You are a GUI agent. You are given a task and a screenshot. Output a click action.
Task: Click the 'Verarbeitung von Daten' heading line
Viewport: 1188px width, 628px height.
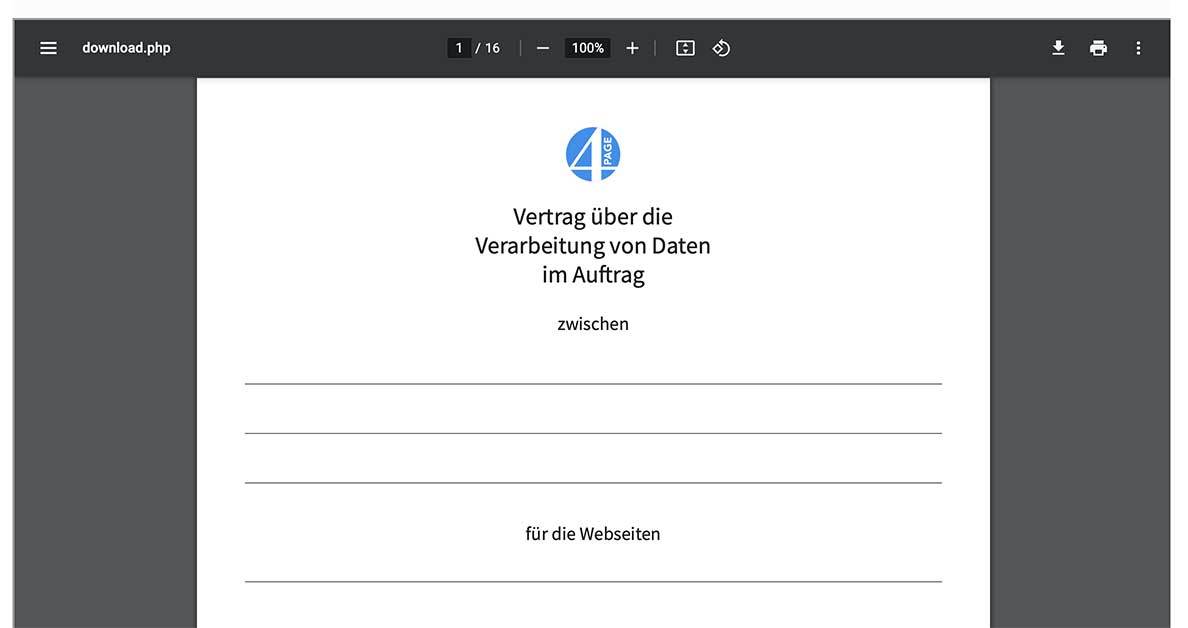point(593,246)
